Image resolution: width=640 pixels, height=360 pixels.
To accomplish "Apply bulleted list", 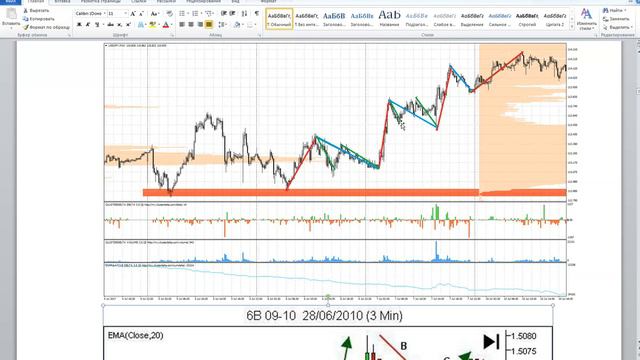I will [x=182, y=13].
